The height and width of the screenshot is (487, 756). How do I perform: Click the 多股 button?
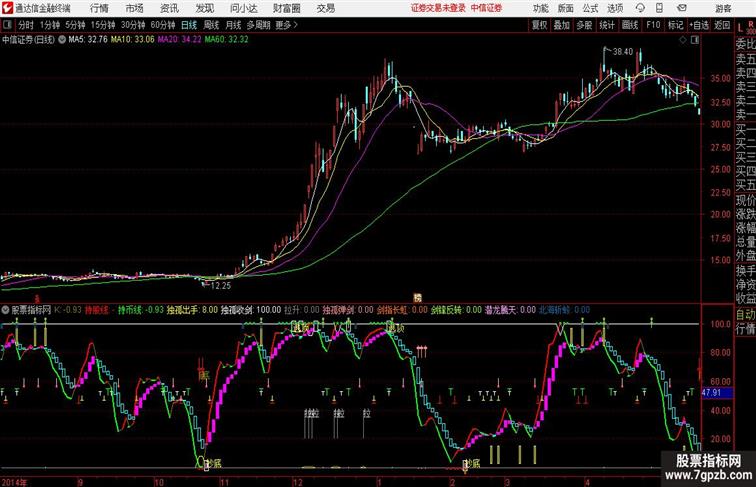(584, 25)
